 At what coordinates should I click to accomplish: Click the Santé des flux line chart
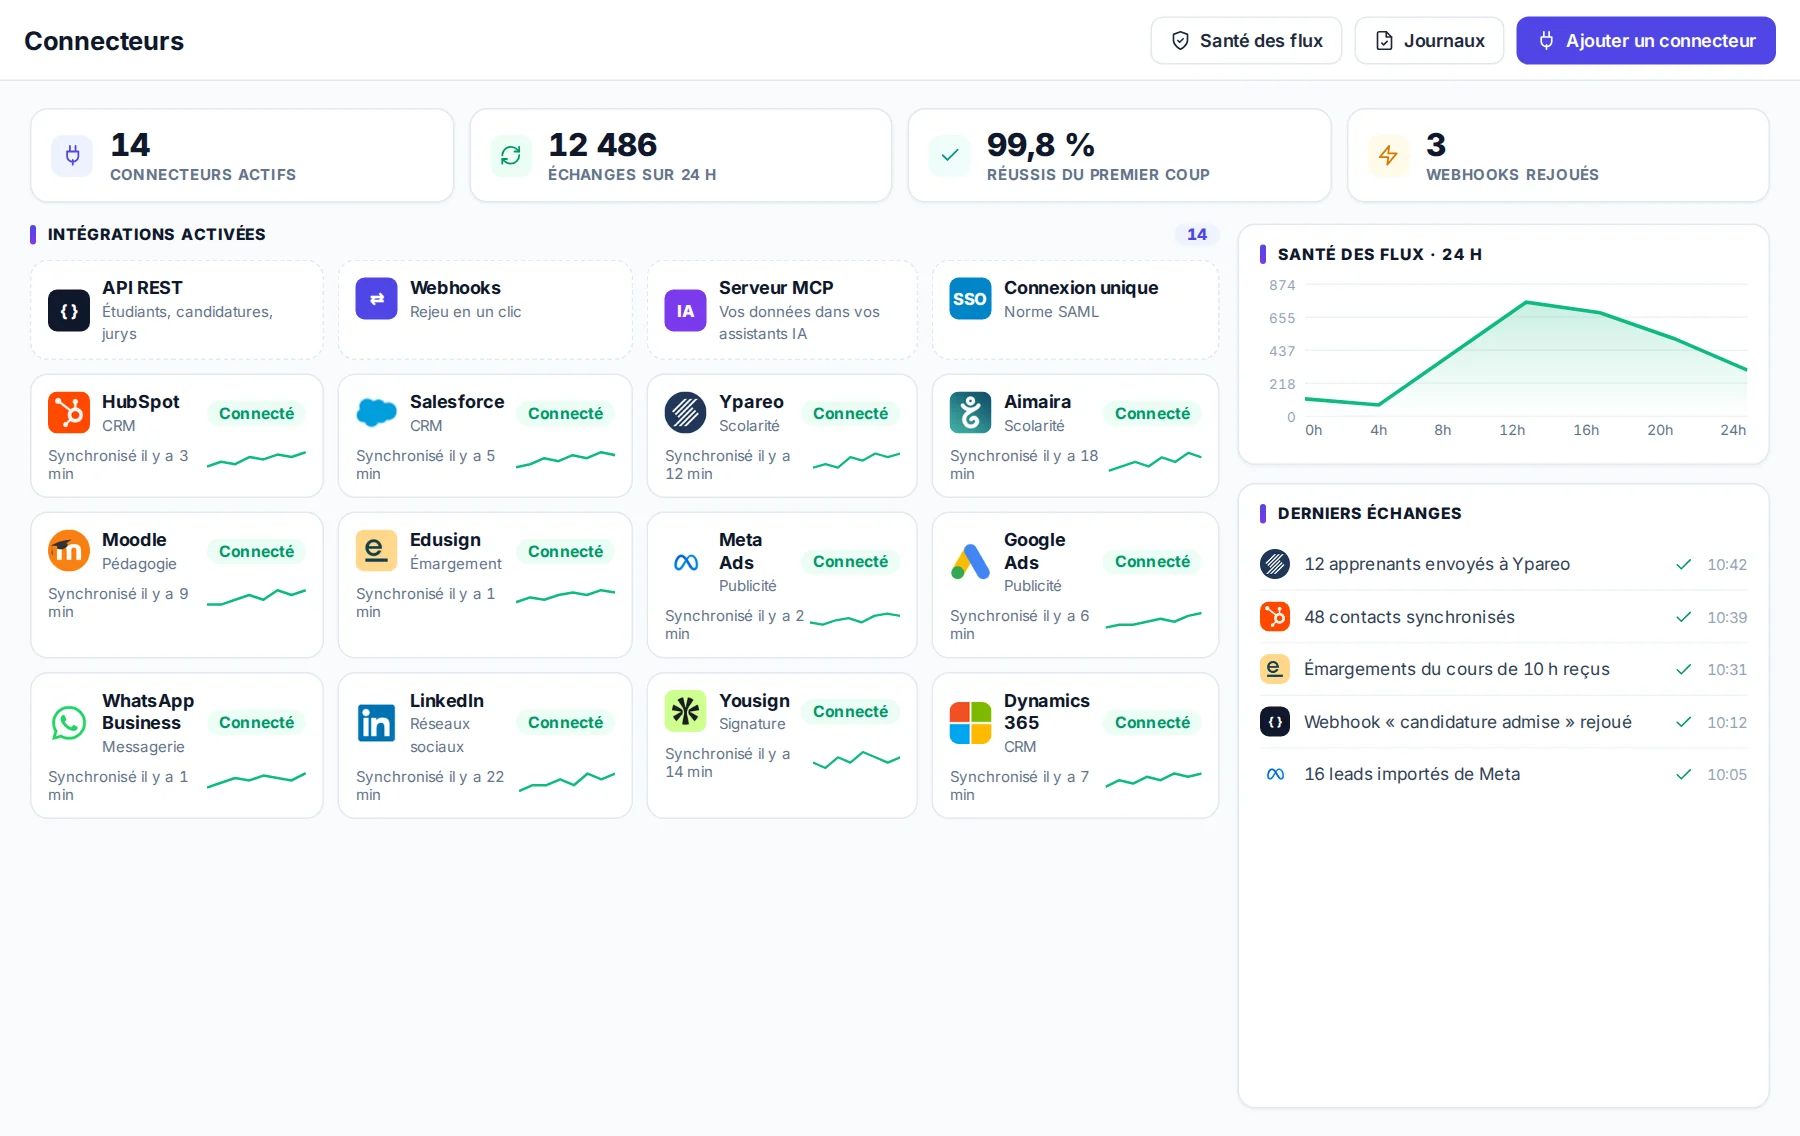[x=1526, y=350]
